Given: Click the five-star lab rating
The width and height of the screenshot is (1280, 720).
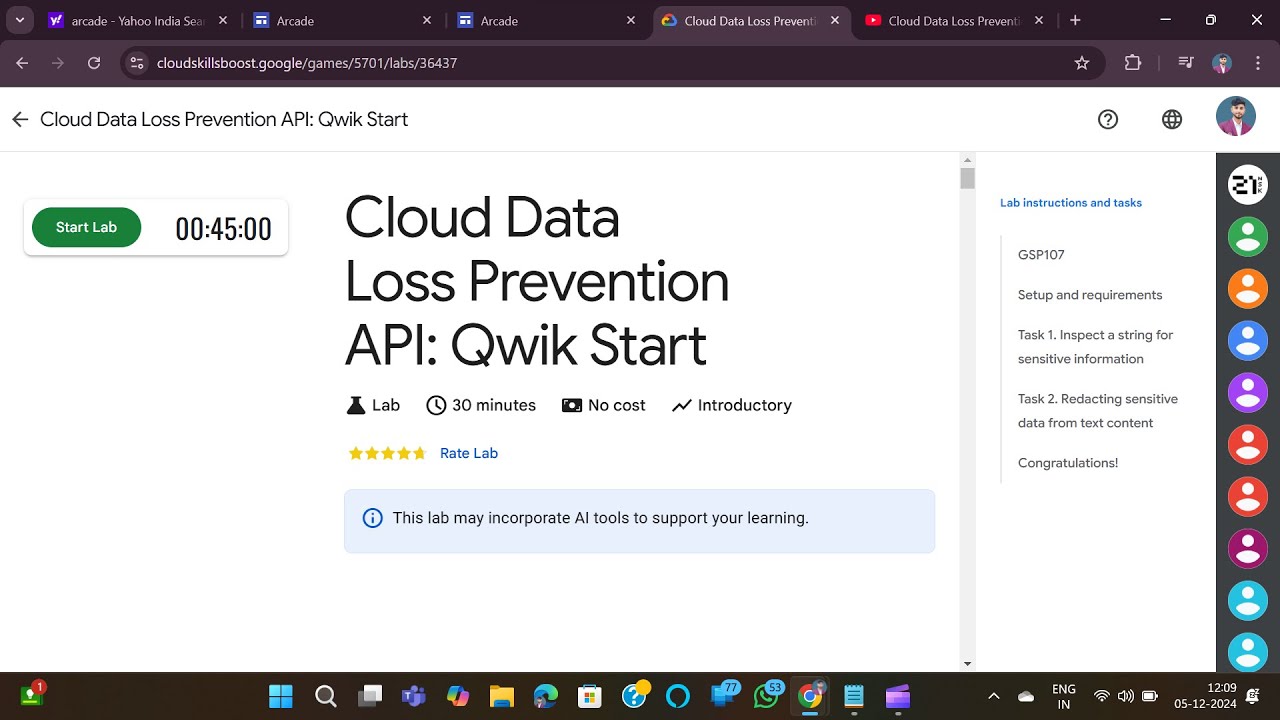Looking at the screenshot, I should click(387, 453).
